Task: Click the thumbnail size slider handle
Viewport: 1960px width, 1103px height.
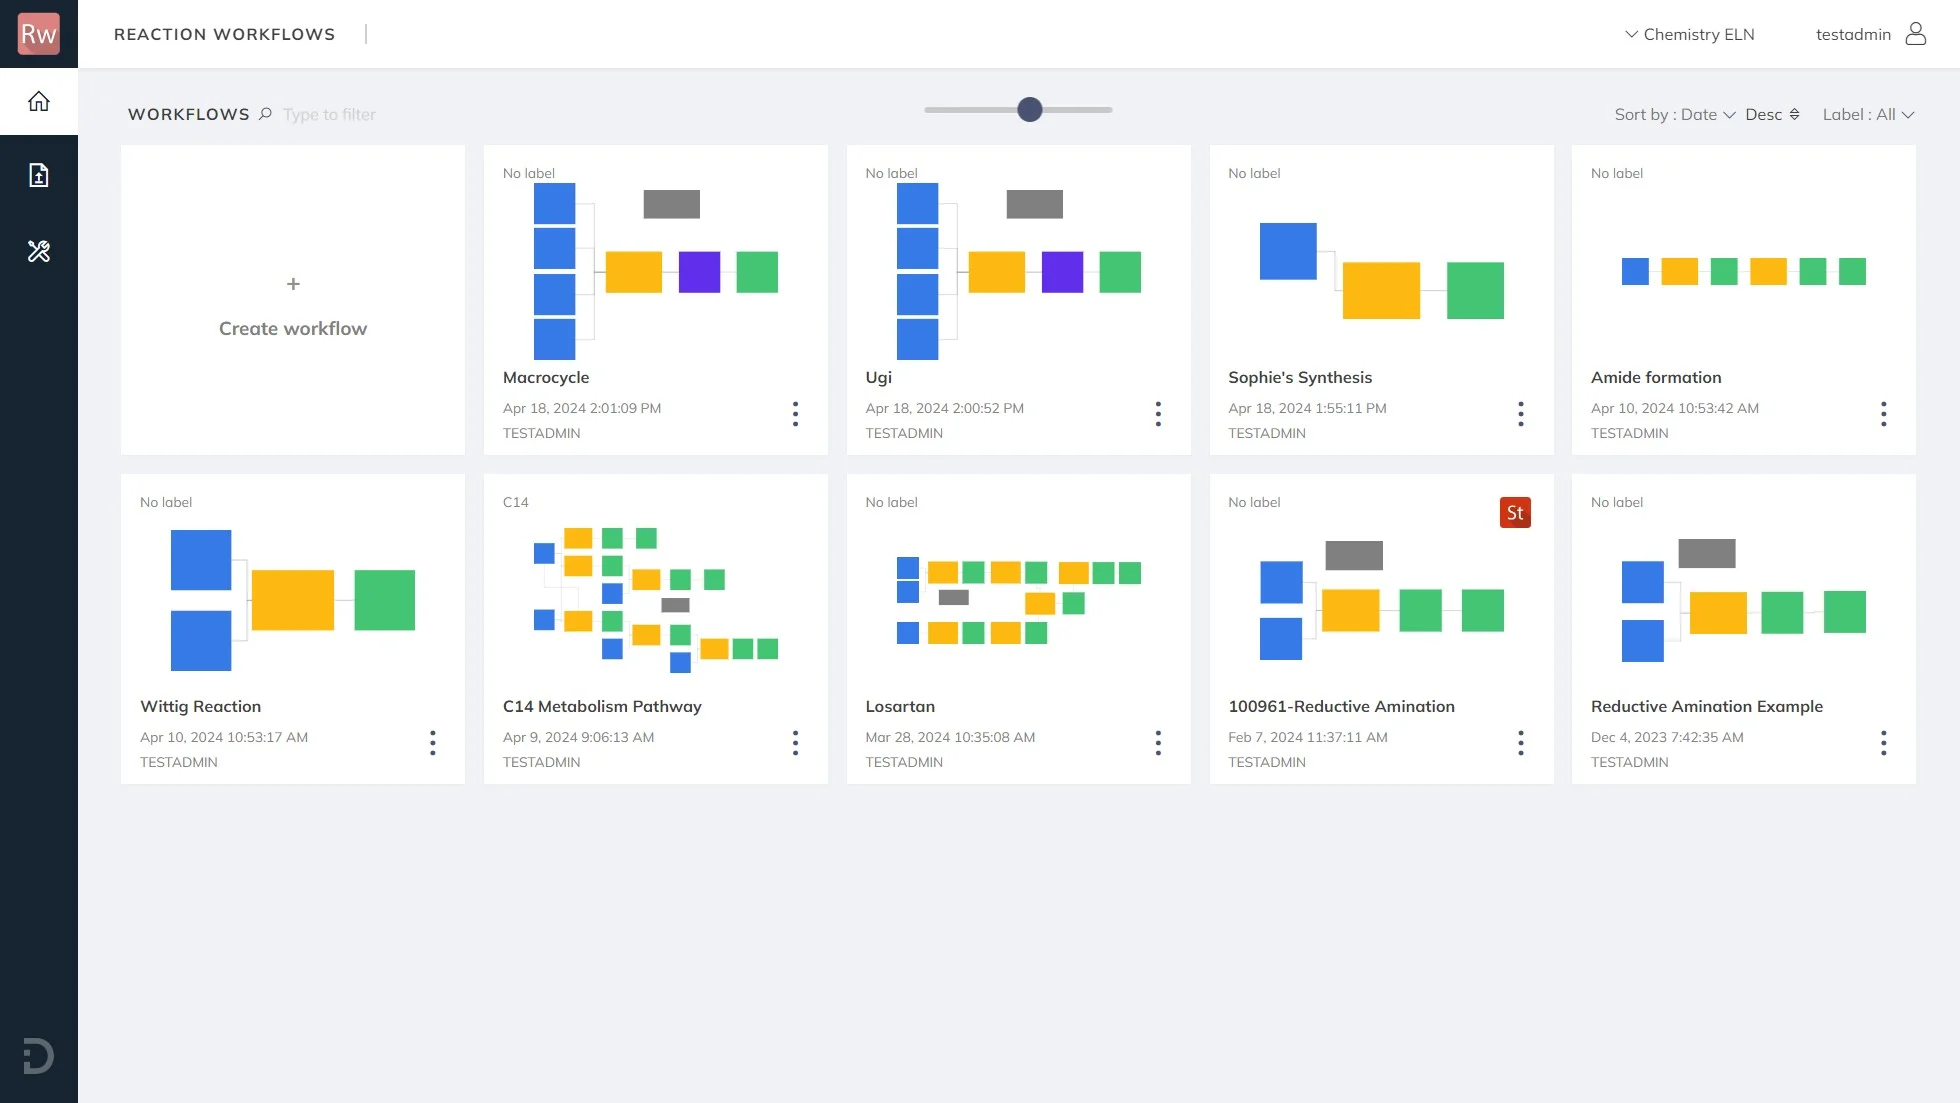Action: point(1029,110)
